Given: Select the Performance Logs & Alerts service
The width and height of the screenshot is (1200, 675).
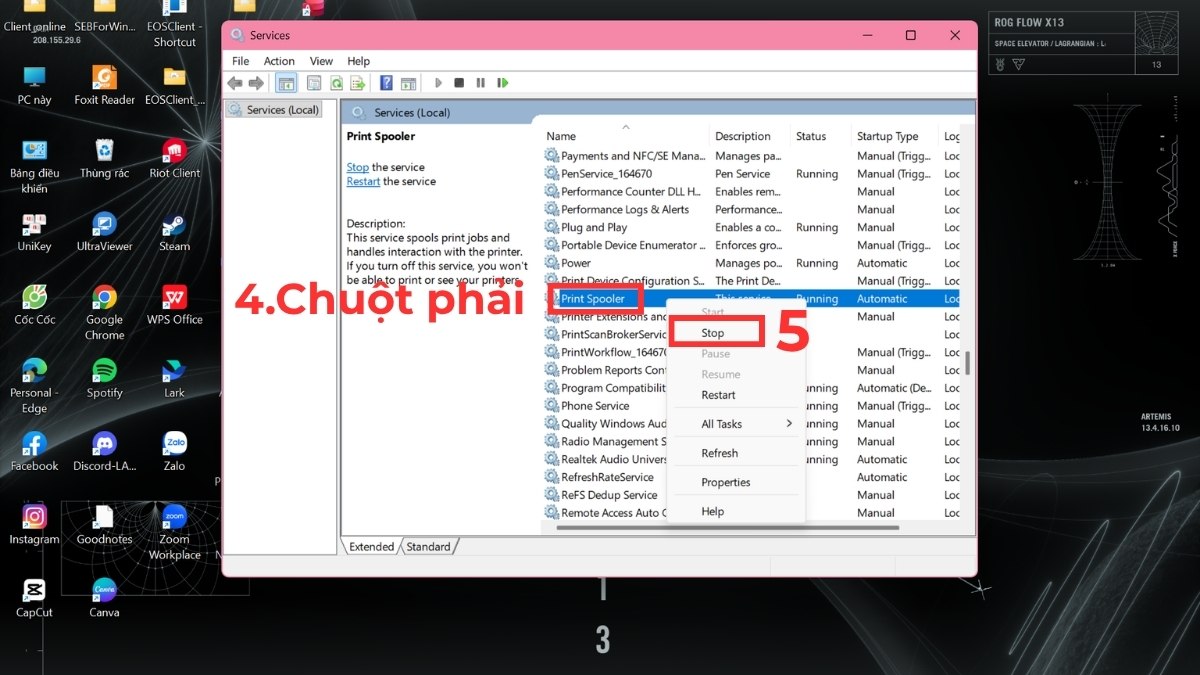Looking at the screenshot, I should point(750,210).
